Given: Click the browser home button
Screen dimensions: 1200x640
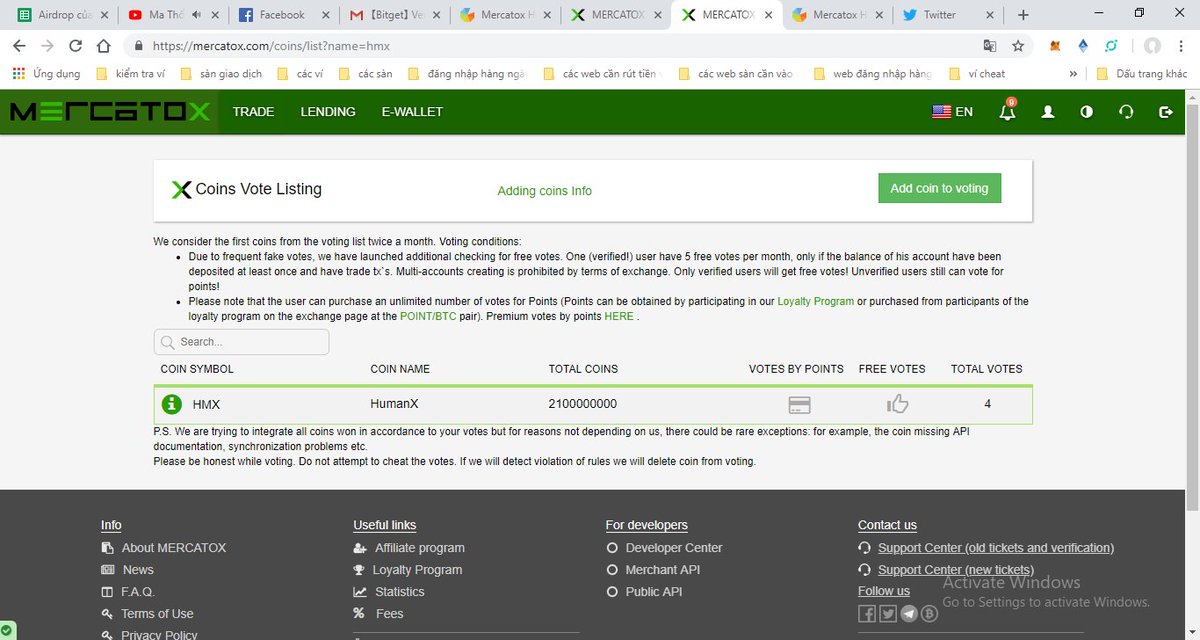Looking at the screenshot, I should click(x=103, y=46).
